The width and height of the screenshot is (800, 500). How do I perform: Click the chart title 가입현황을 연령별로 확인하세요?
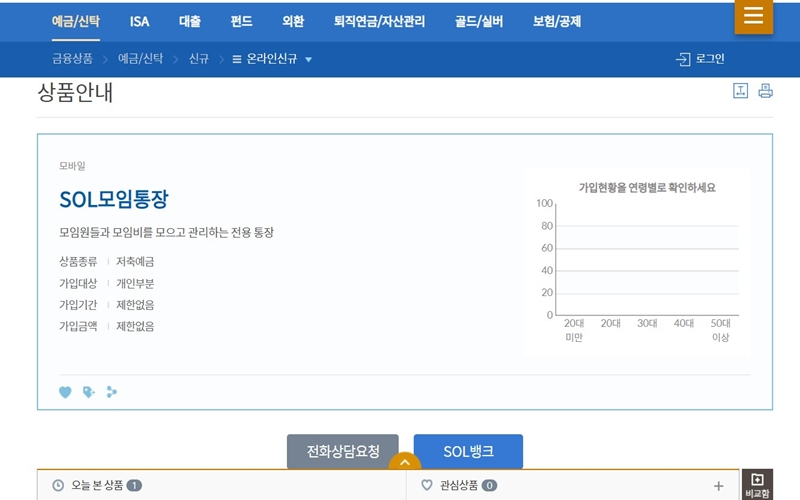[647, 188]
